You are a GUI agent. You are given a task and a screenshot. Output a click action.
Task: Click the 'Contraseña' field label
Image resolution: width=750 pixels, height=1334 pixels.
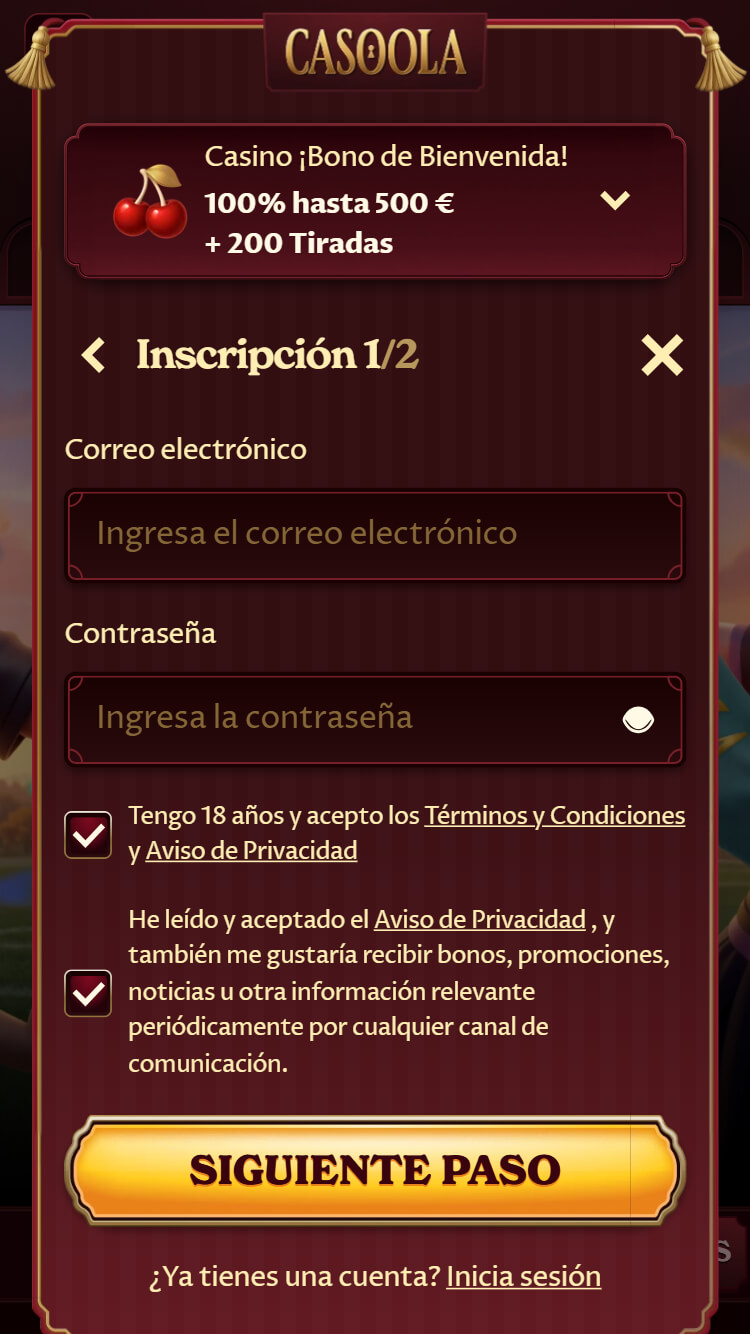(x=140, y=633)
